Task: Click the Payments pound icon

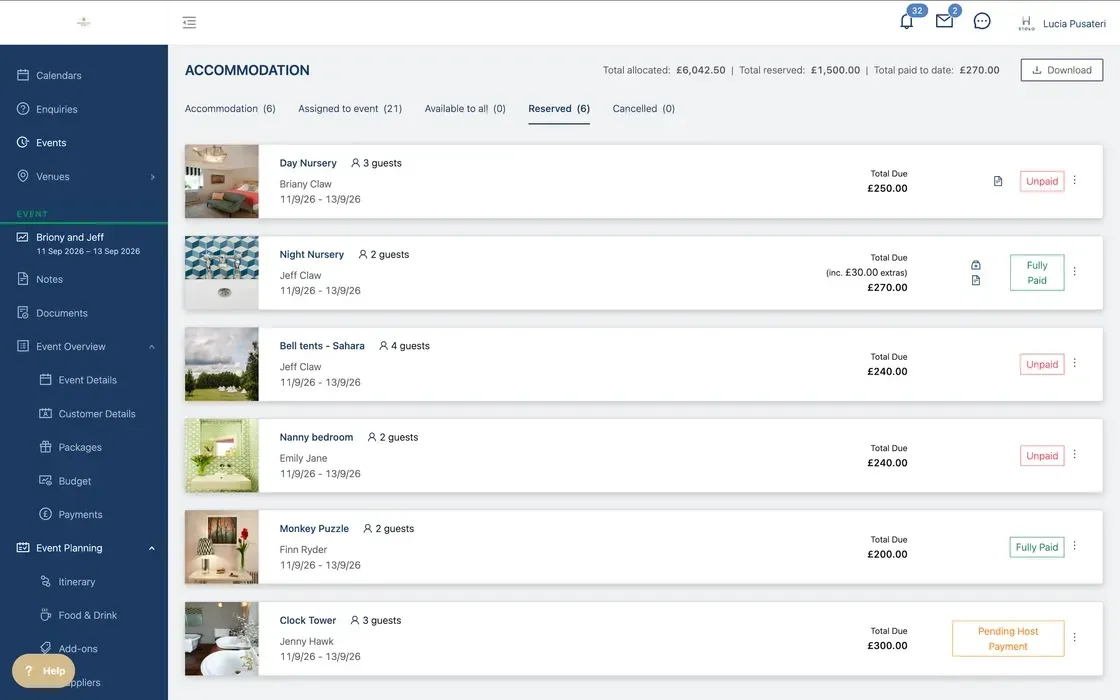Action: (x=45, y=514)
